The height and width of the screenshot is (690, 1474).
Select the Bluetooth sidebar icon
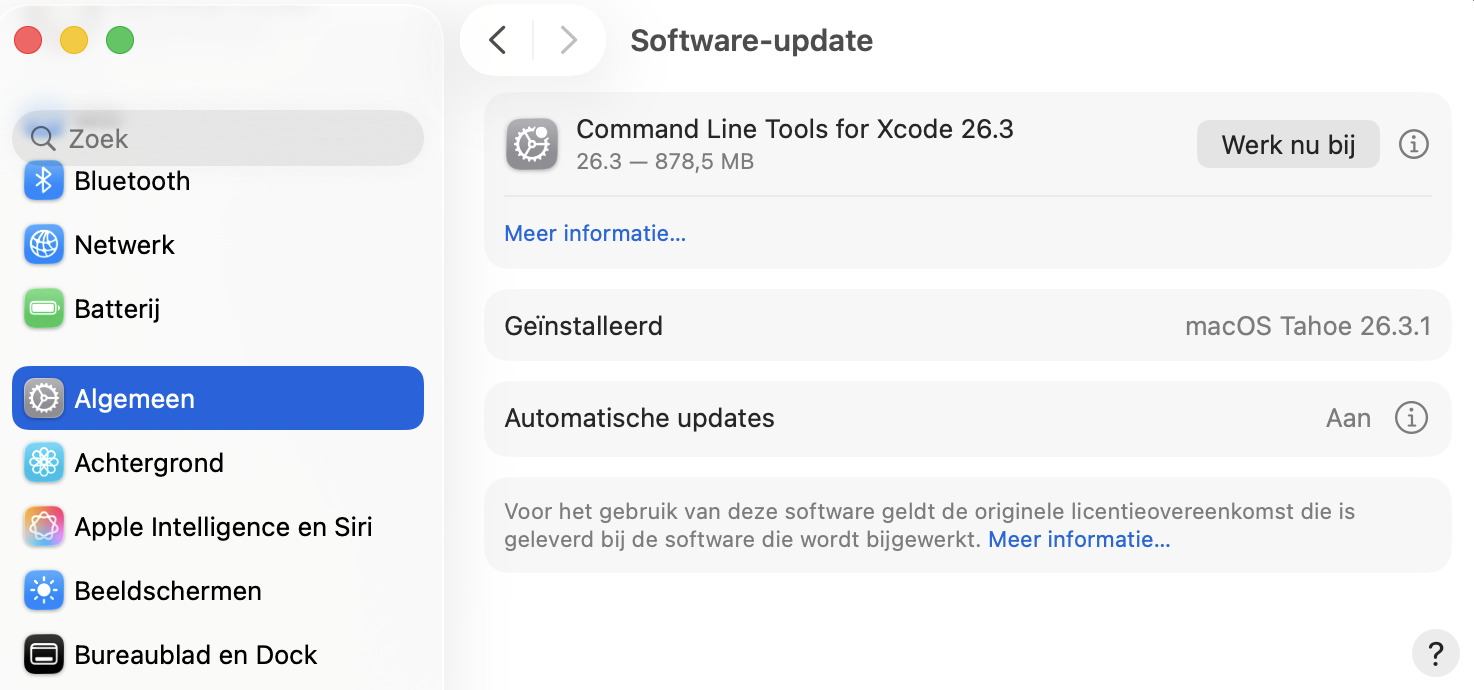click(44, 181)
